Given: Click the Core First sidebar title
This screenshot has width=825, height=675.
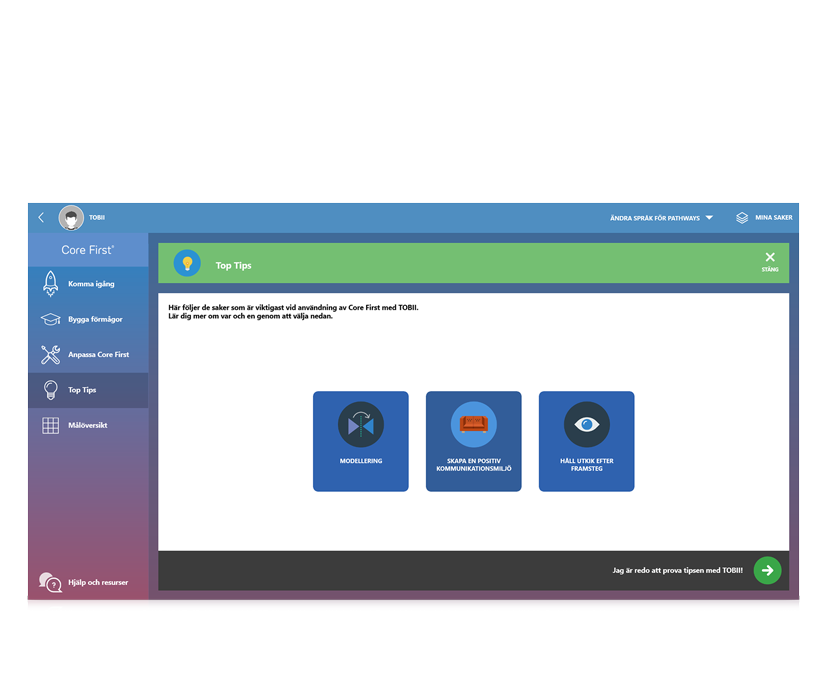Looking at the screenshot, I should click(x=88, y=250).
